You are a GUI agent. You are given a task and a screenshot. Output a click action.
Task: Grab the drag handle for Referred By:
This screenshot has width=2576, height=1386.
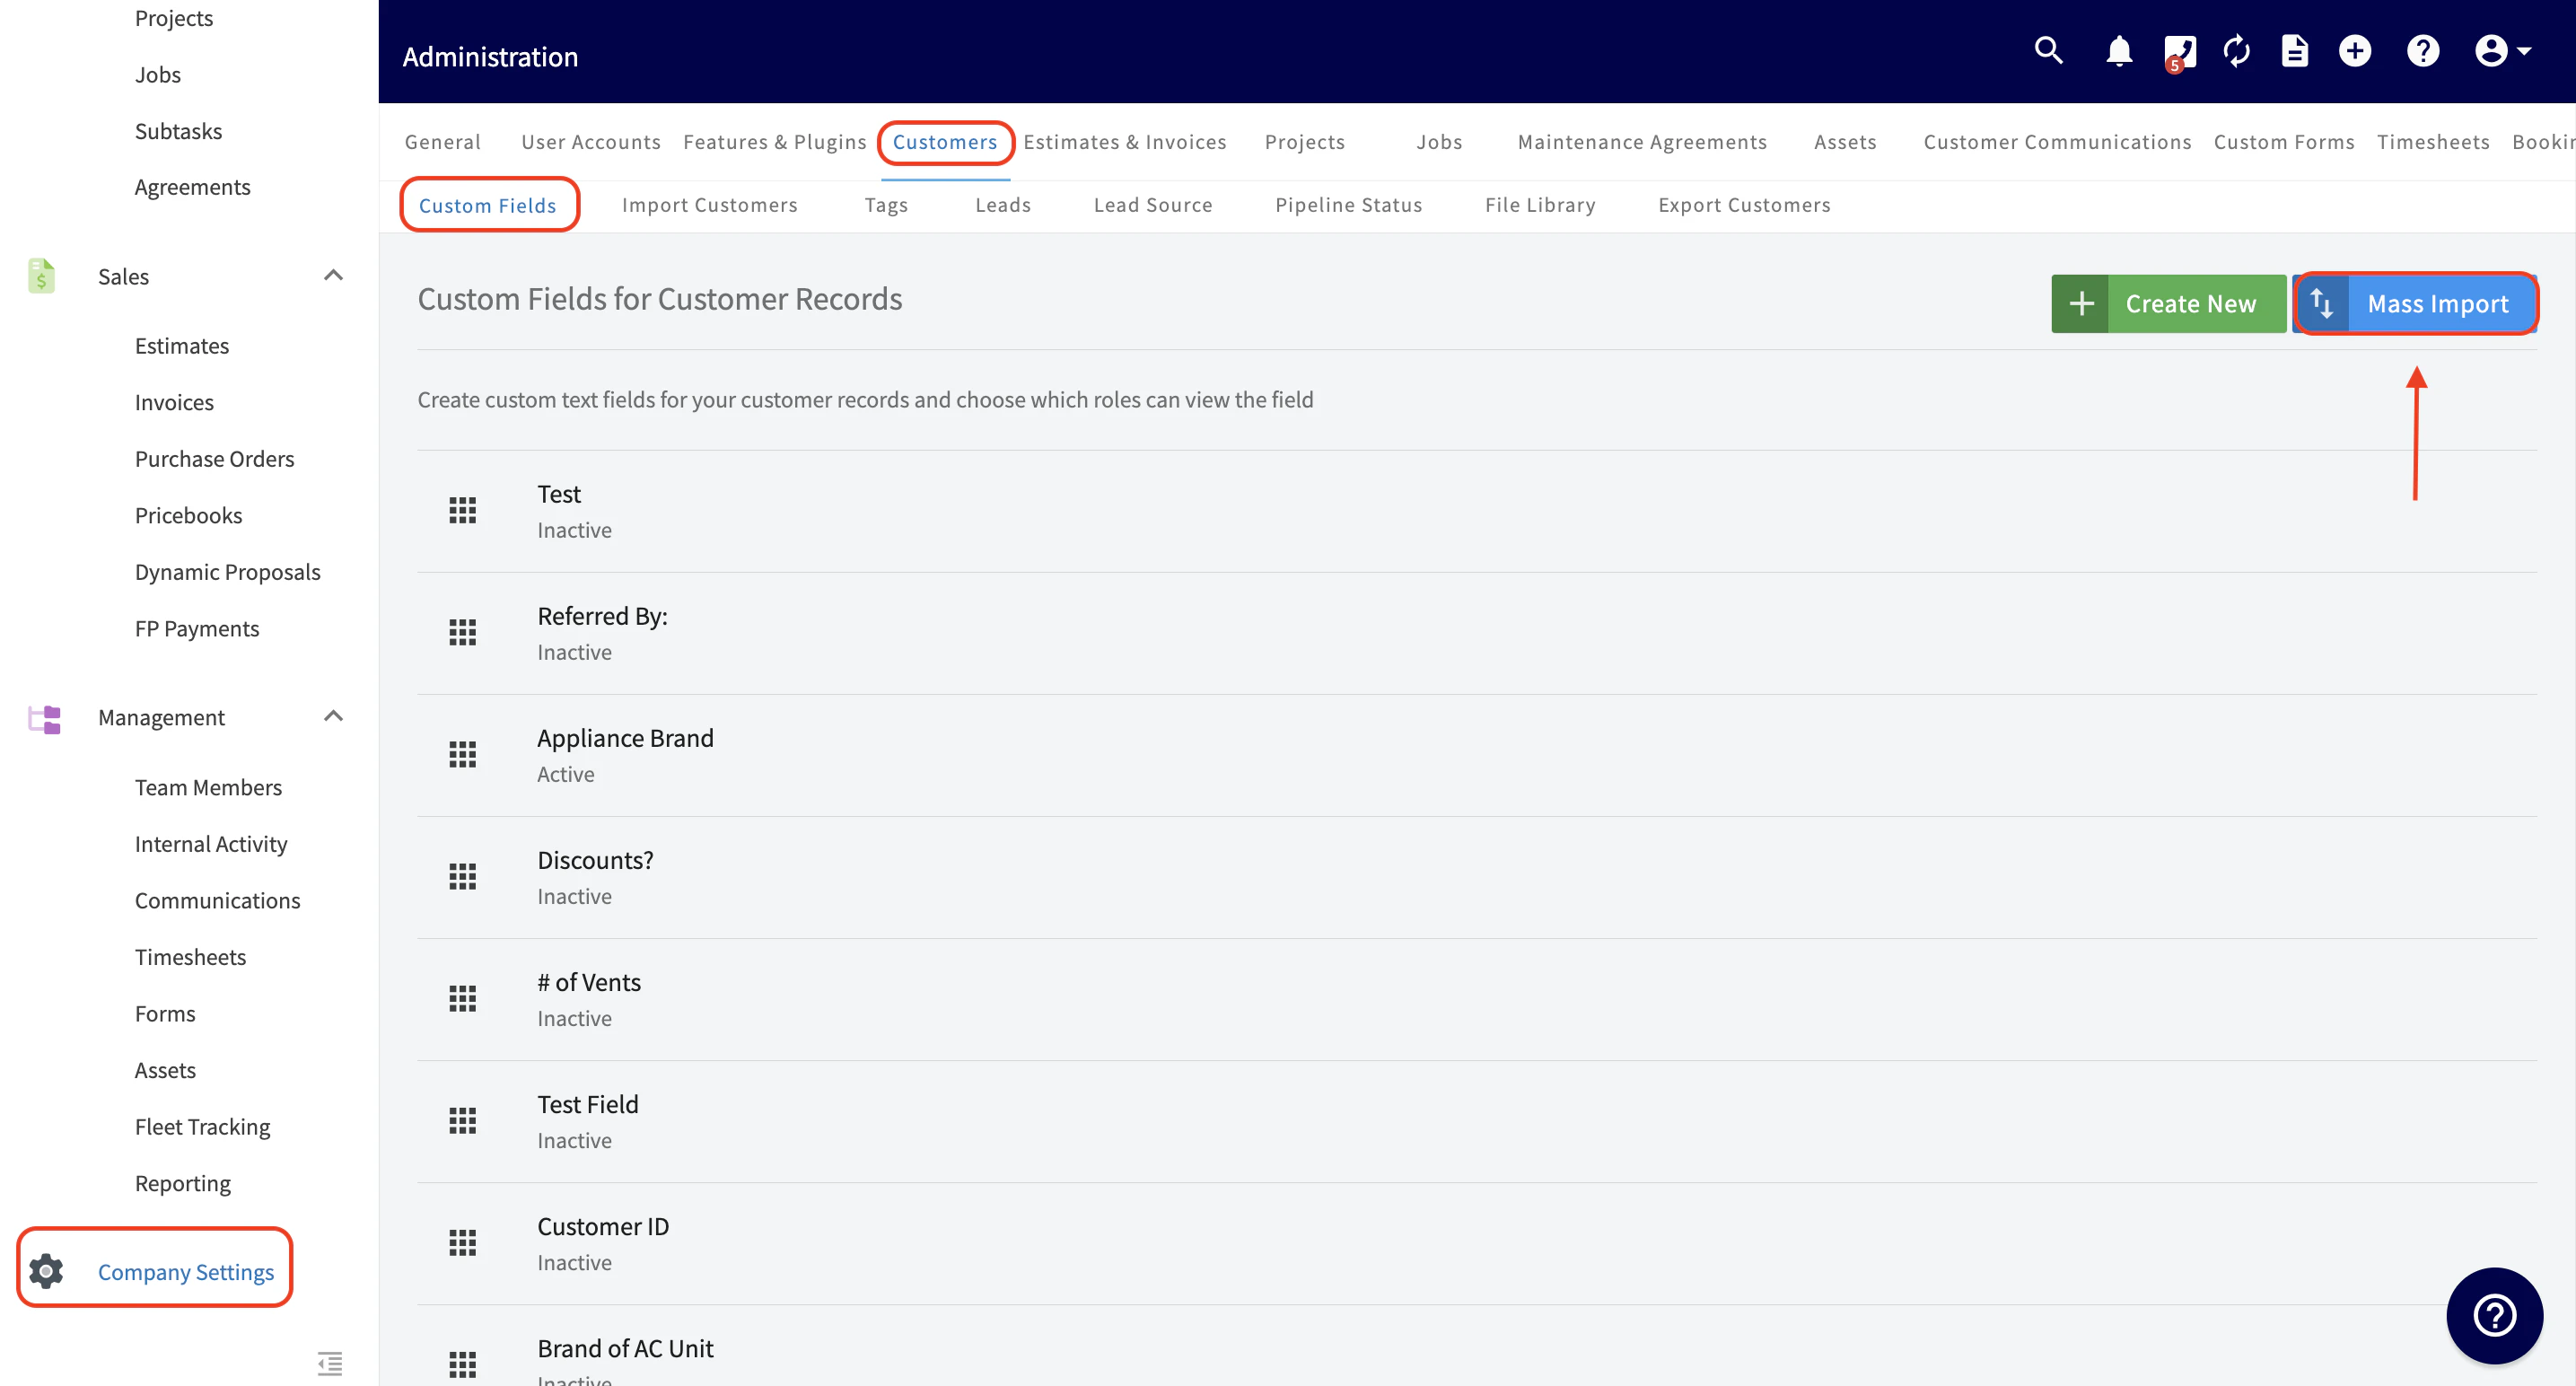tap(462, 632)
